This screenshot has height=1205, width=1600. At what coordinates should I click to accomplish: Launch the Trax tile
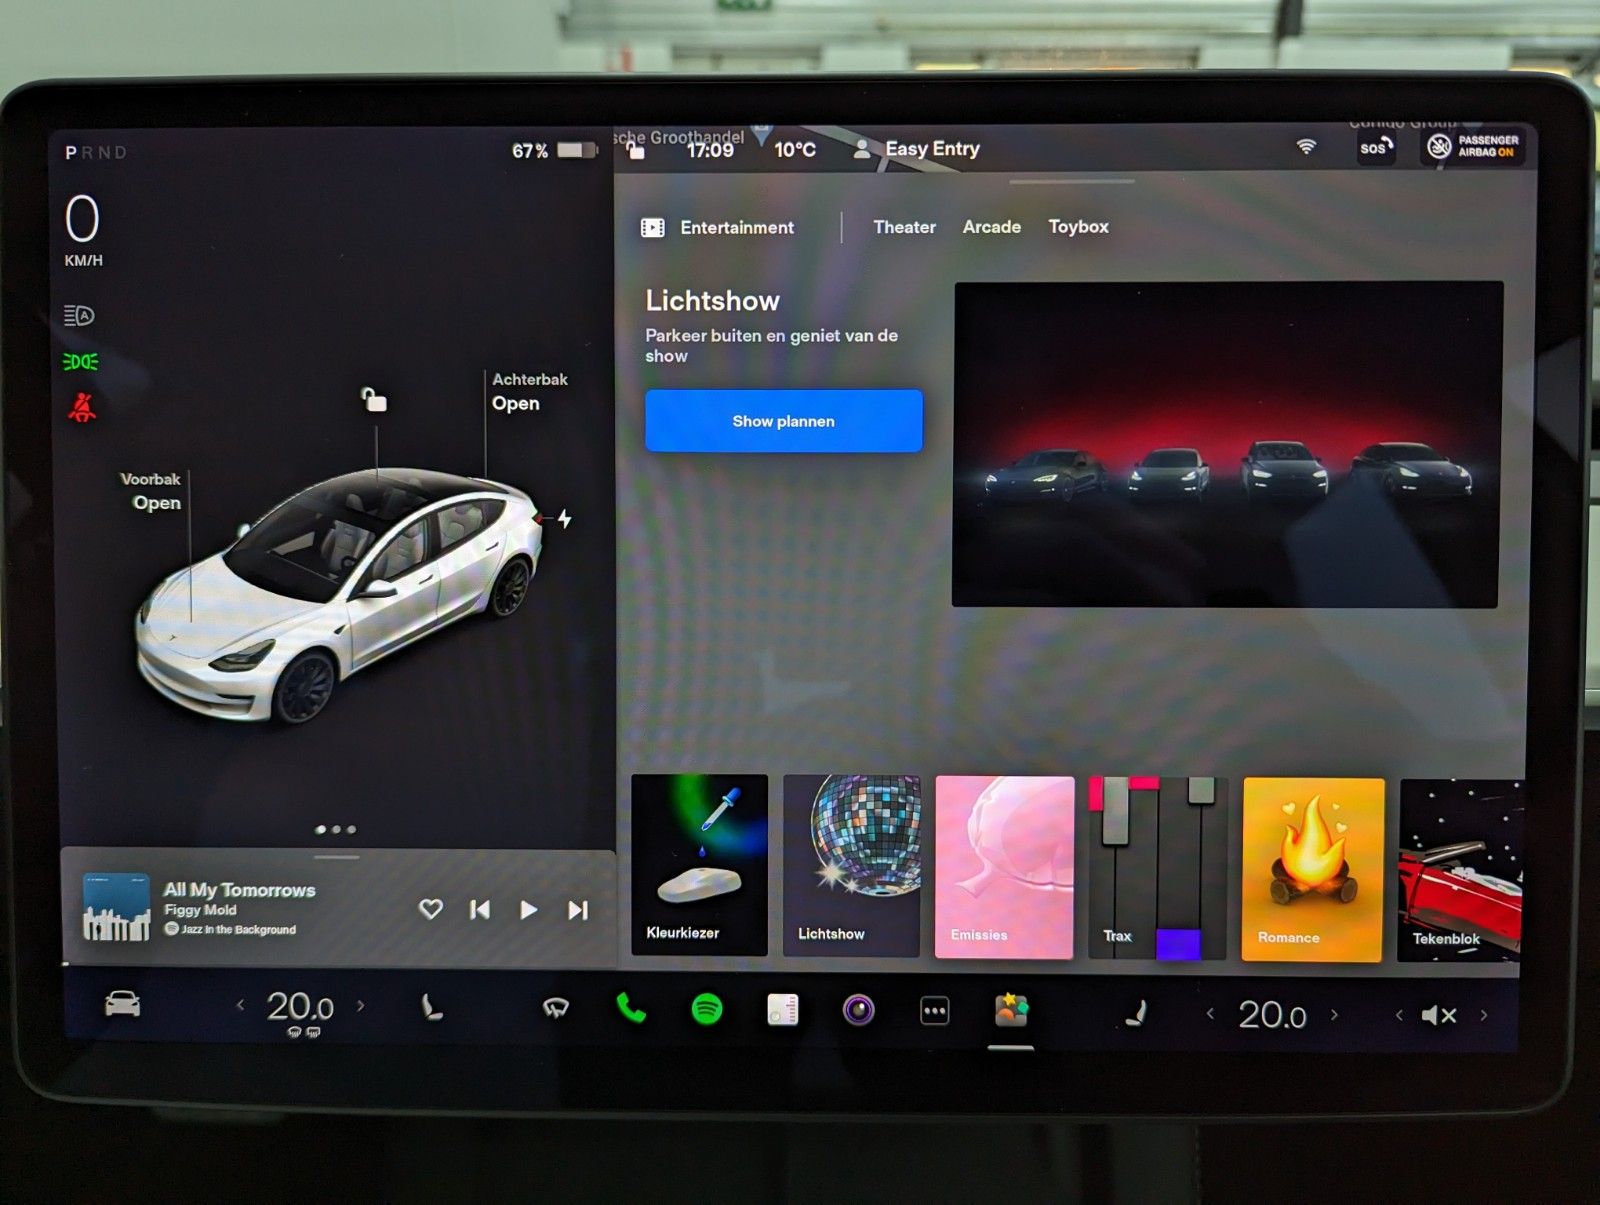tap(1157, 868)
